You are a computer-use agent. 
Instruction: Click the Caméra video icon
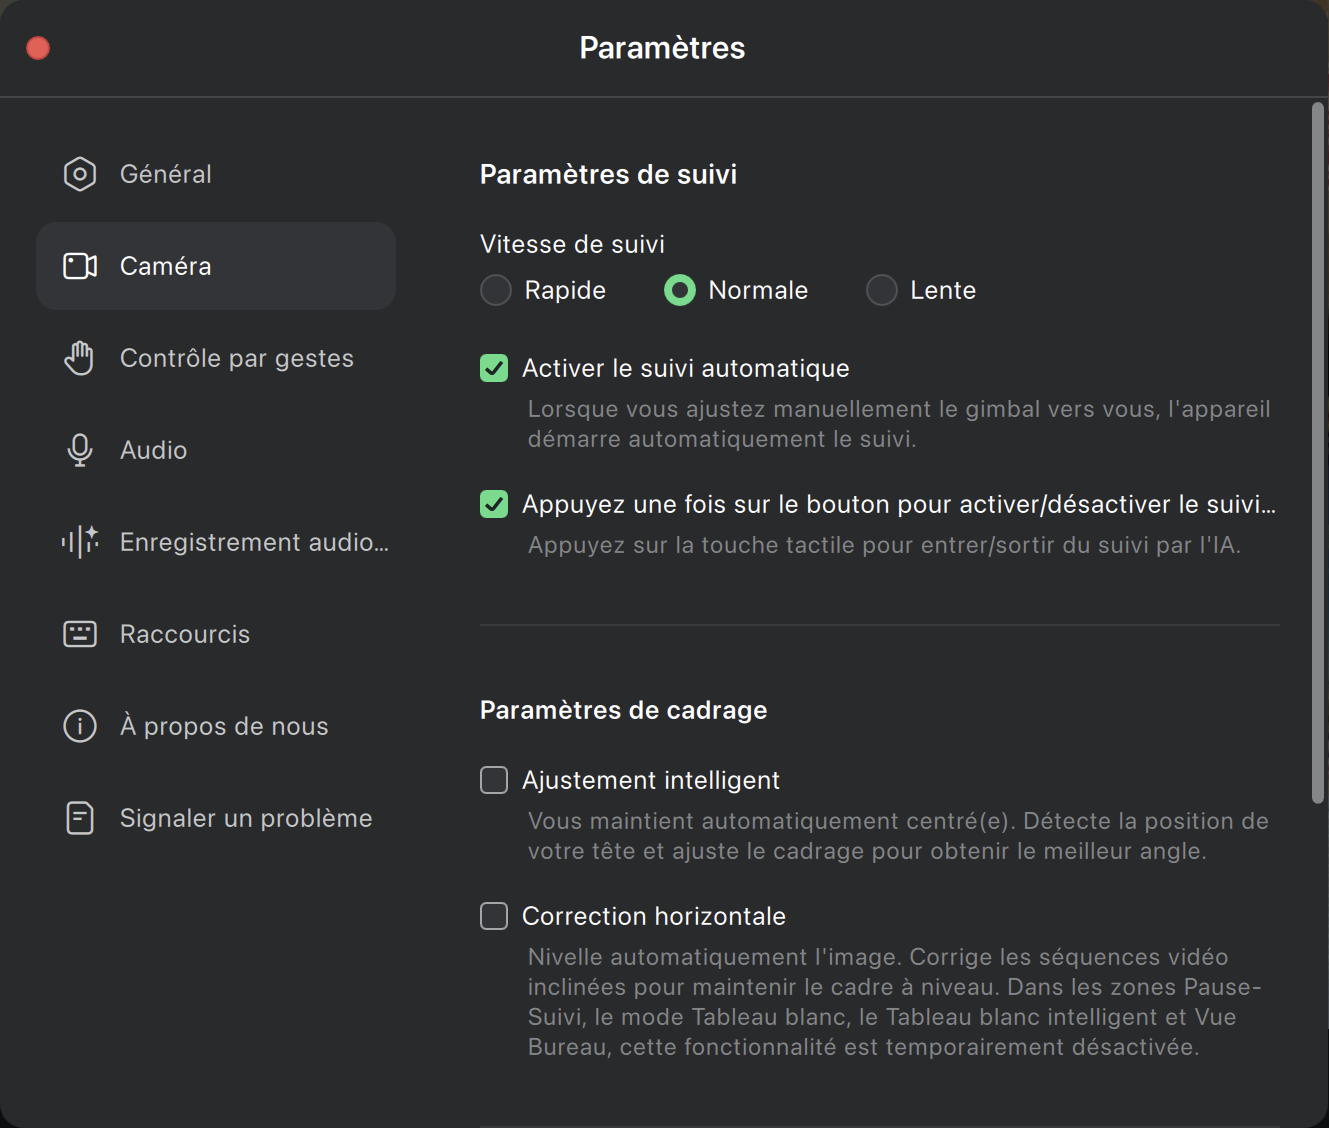80,266
